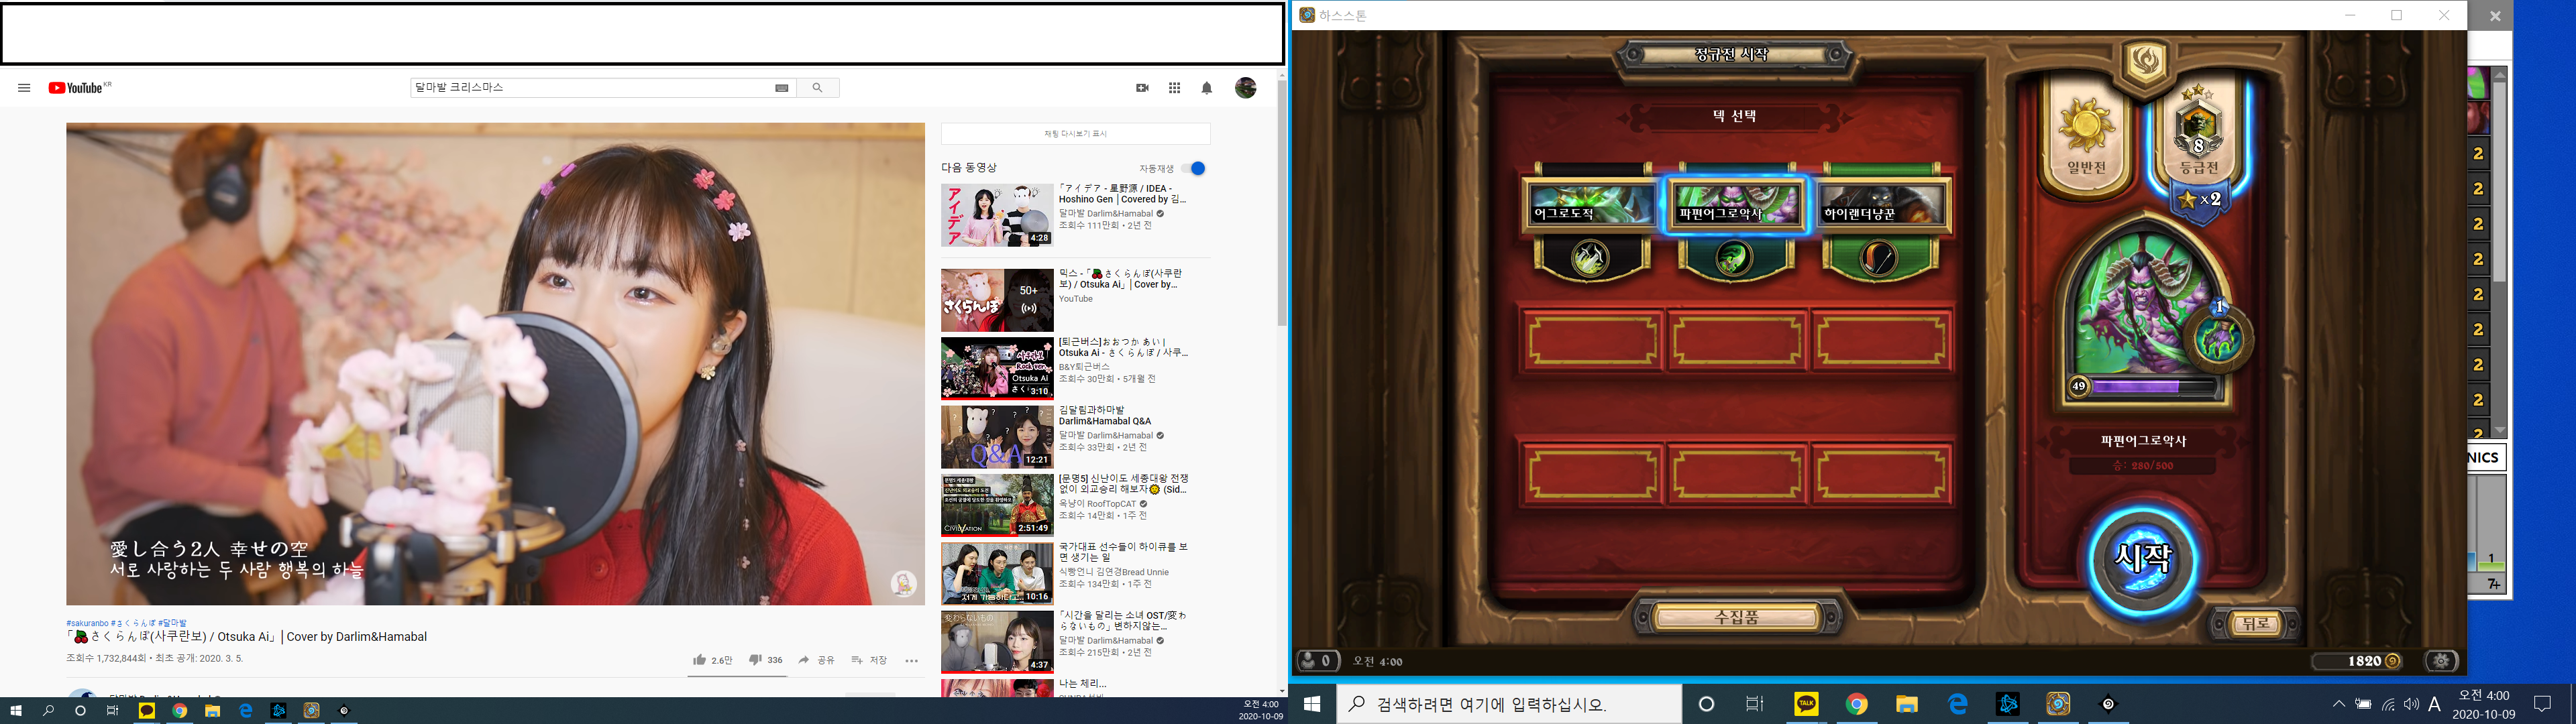Click the YouTube search magnifier button
The width and height of the screenshot is (2576, 724).
817,88
